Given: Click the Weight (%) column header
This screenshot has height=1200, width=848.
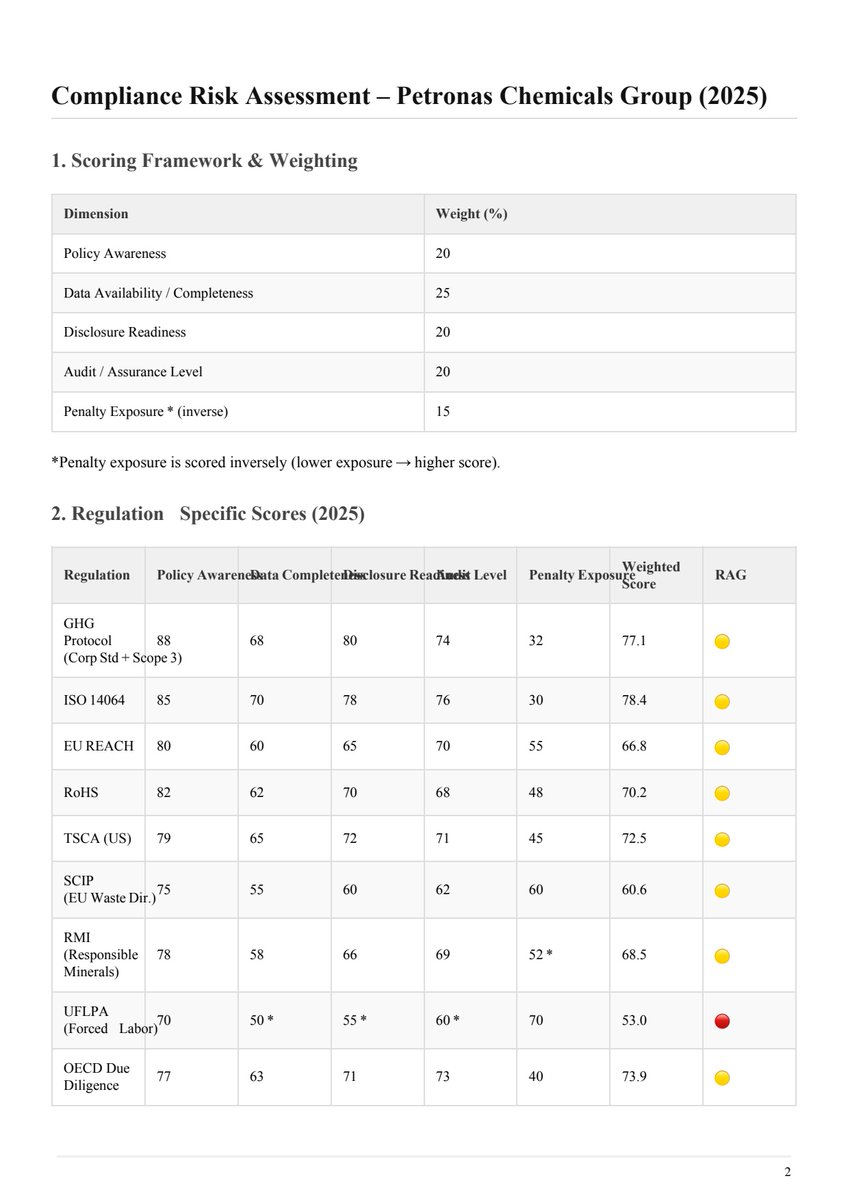Looking at the screenshot, I should tap(471, 214).
